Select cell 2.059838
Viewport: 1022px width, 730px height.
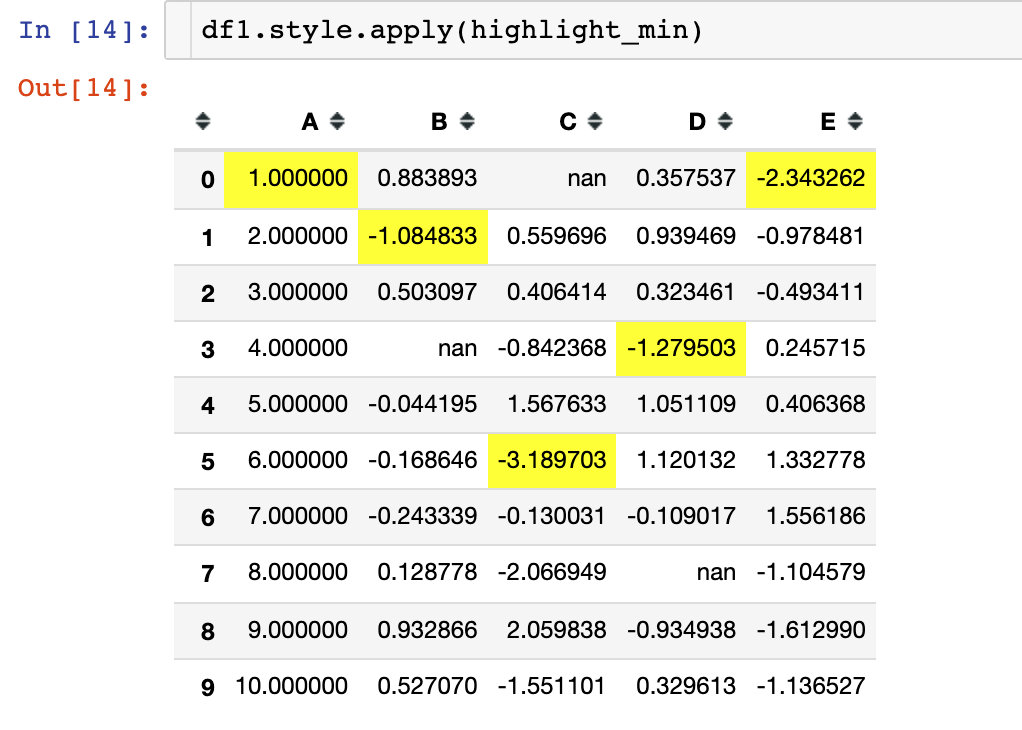point(551,631)
